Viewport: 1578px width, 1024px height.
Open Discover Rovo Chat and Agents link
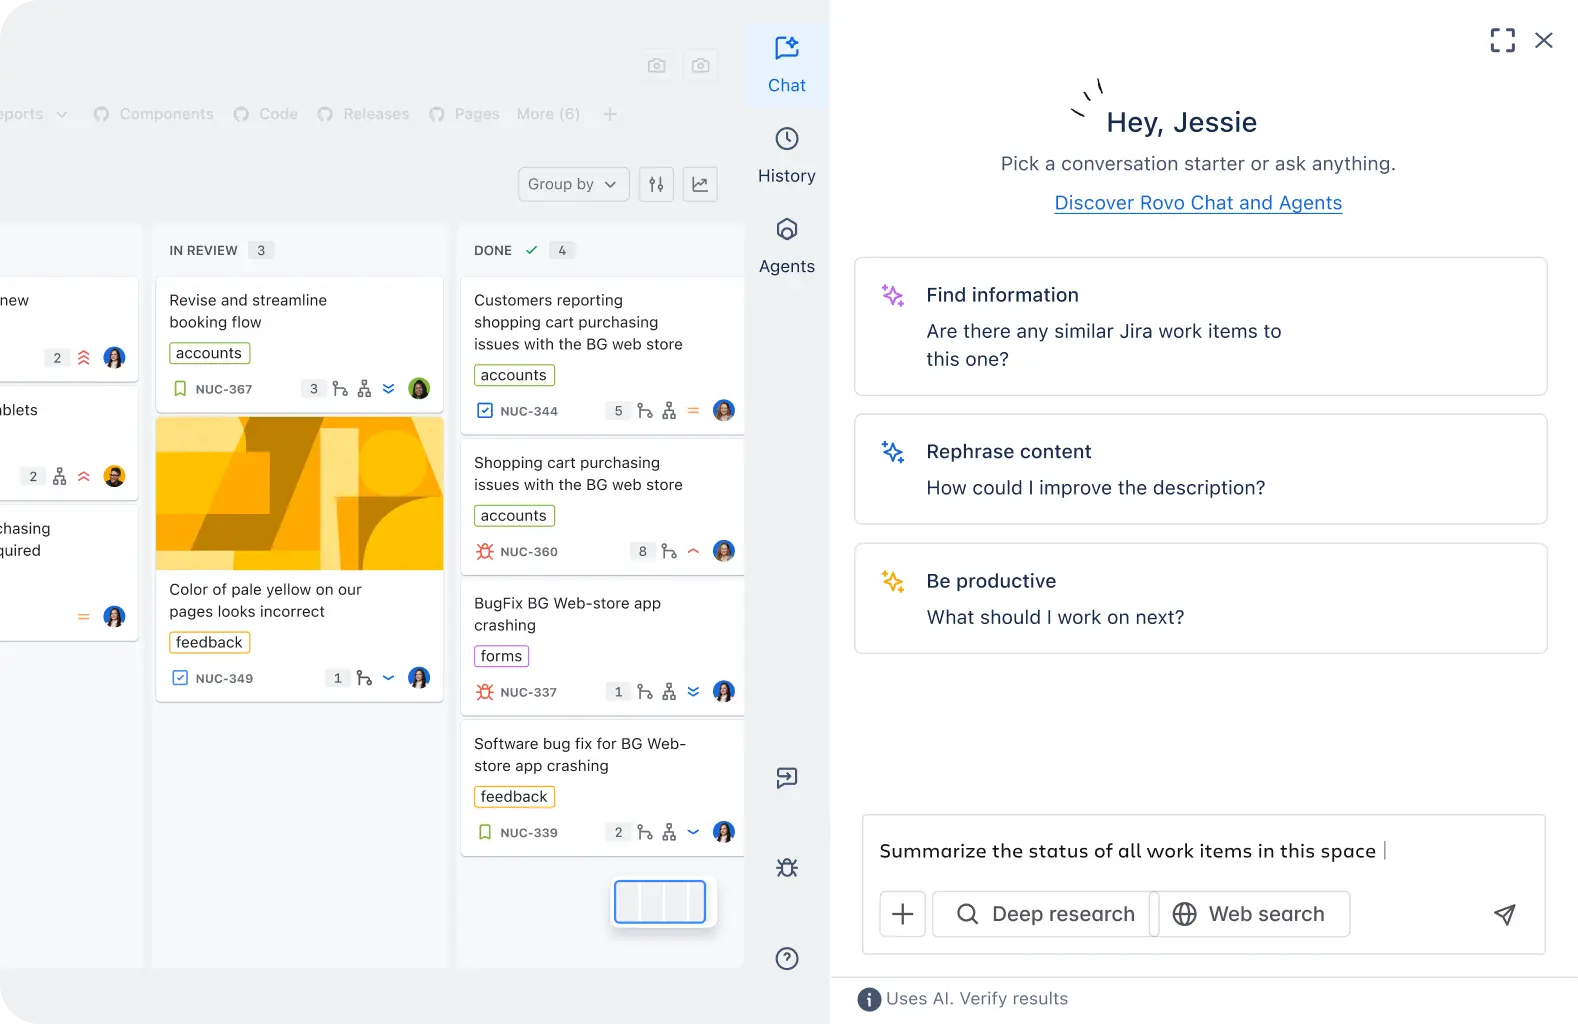pyautogui.click(x=1198, y=203)
